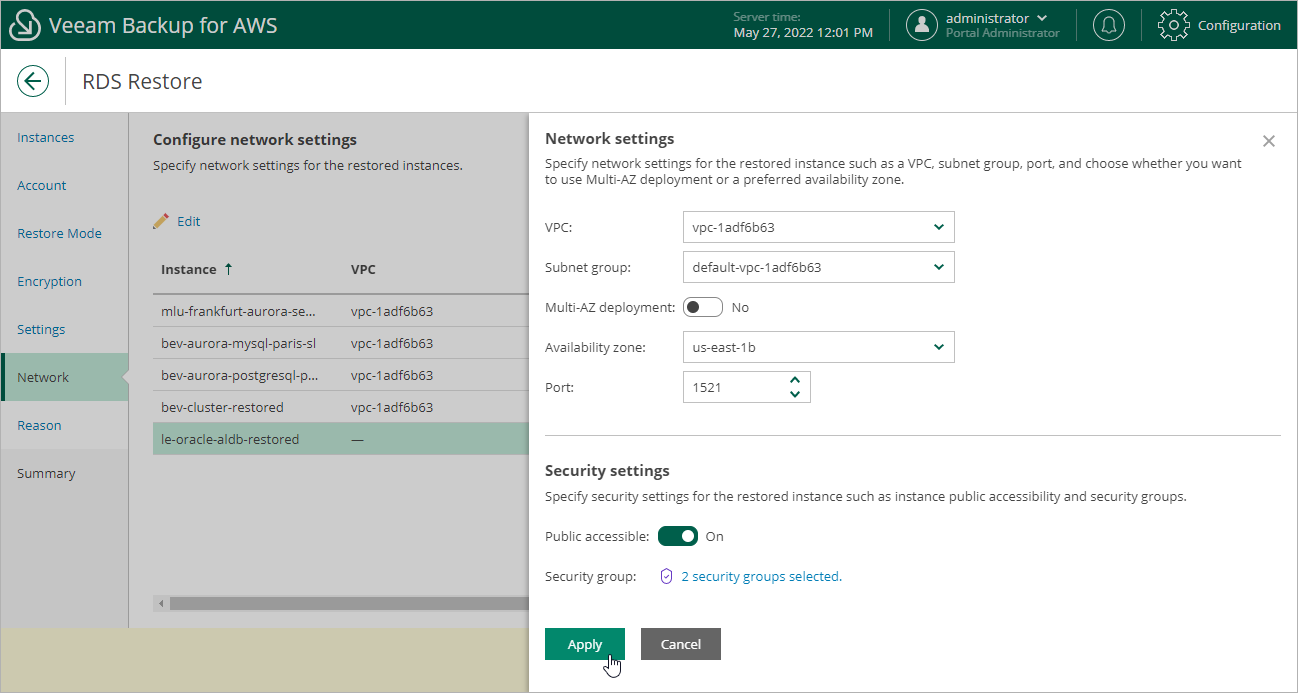Click the Apply button
Image resolution: width=1298 pixels, height=693 pixels.
coord(585,644)
